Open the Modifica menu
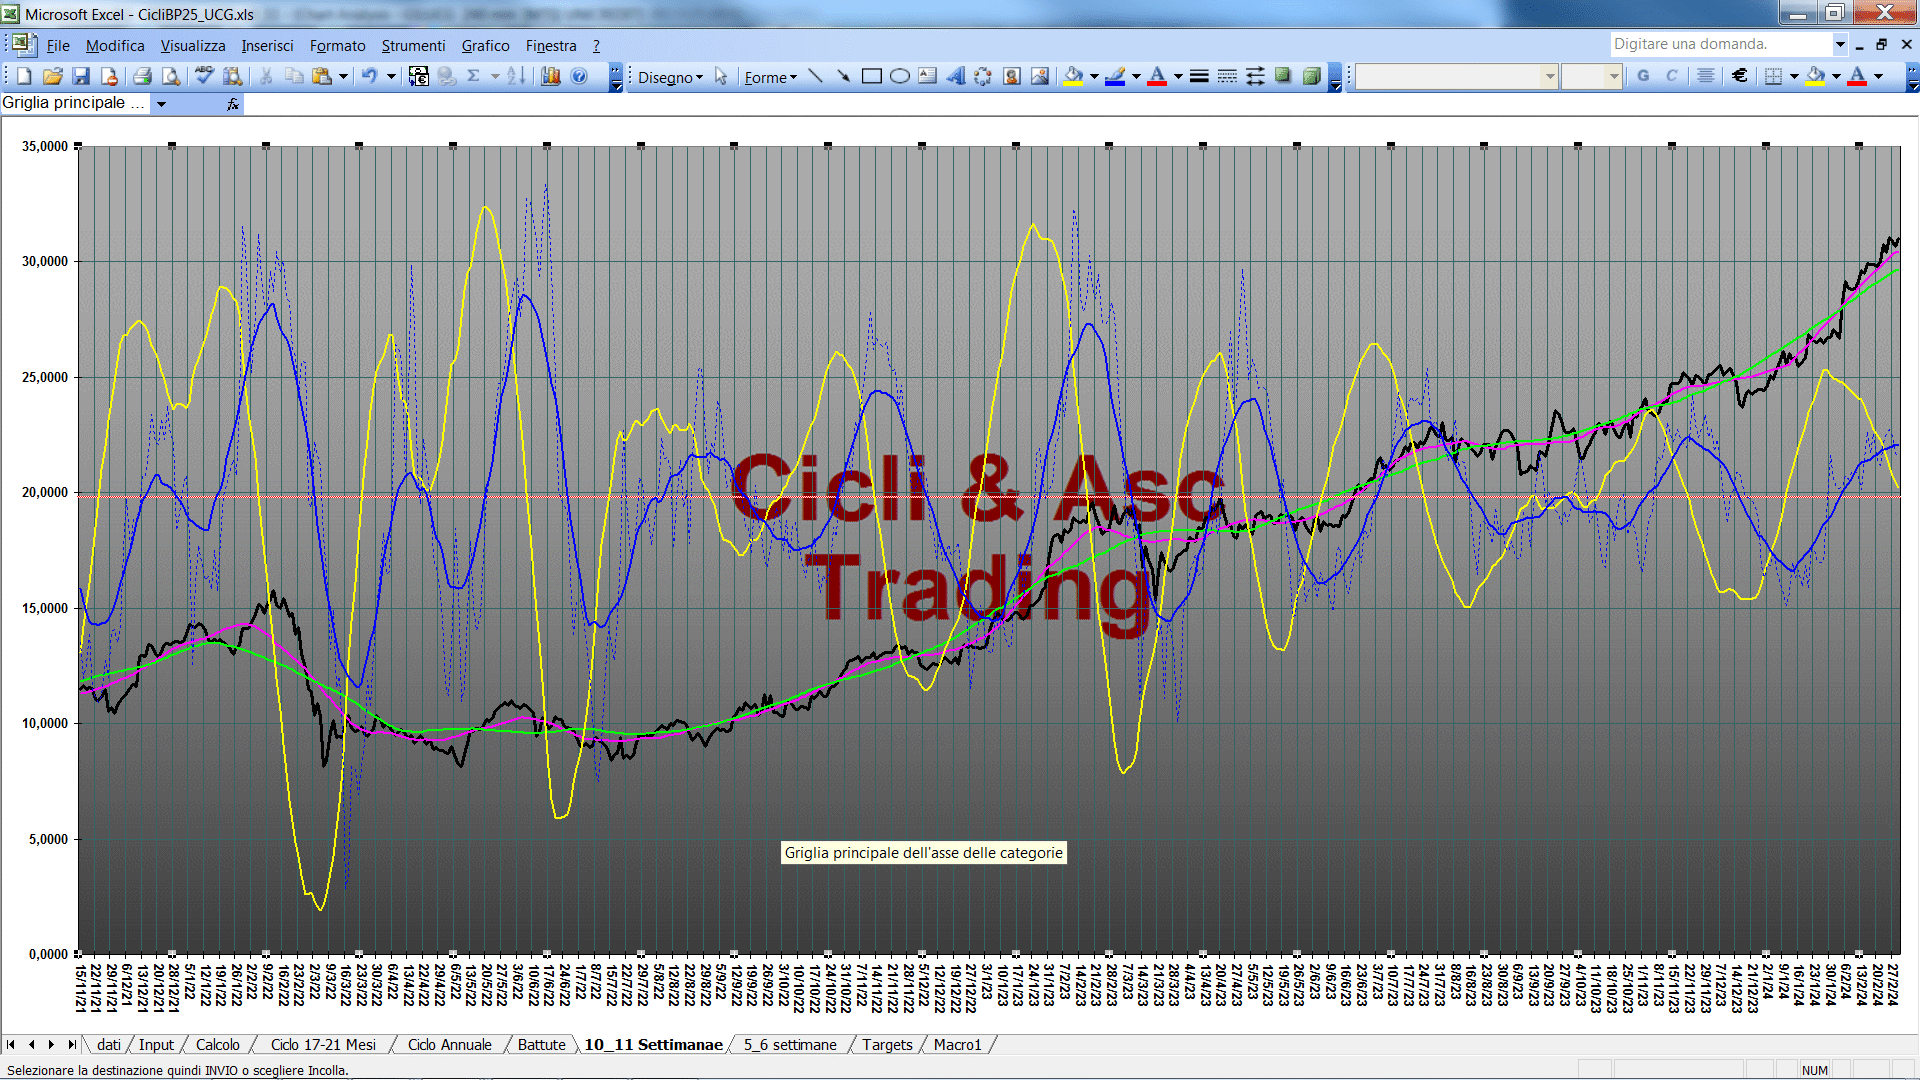Image resolution: width=1920 pixels, height=1080 pixels. point(115,46)
